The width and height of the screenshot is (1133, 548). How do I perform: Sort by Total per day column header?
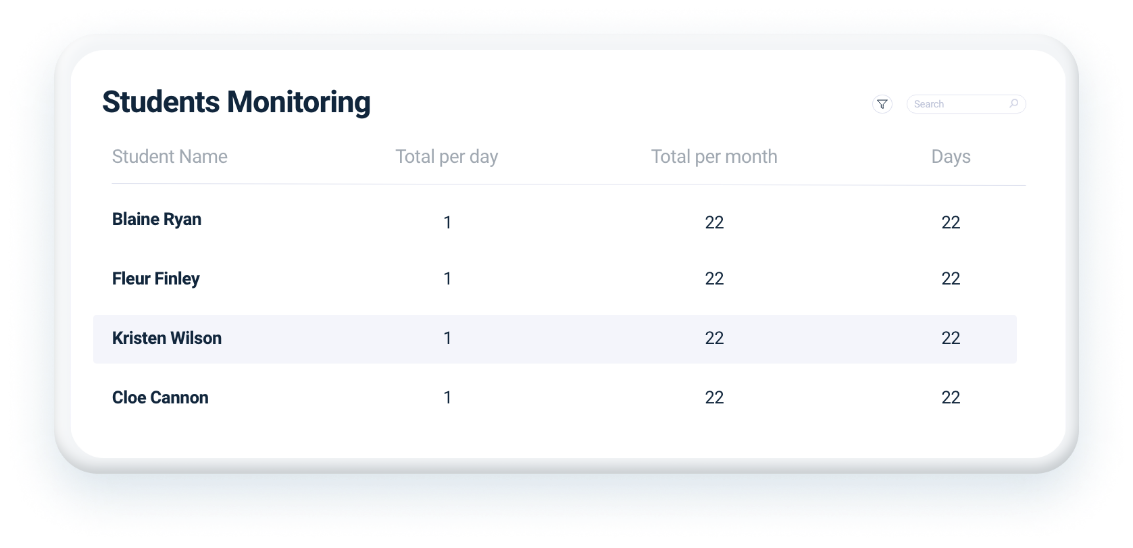(447, 157)
